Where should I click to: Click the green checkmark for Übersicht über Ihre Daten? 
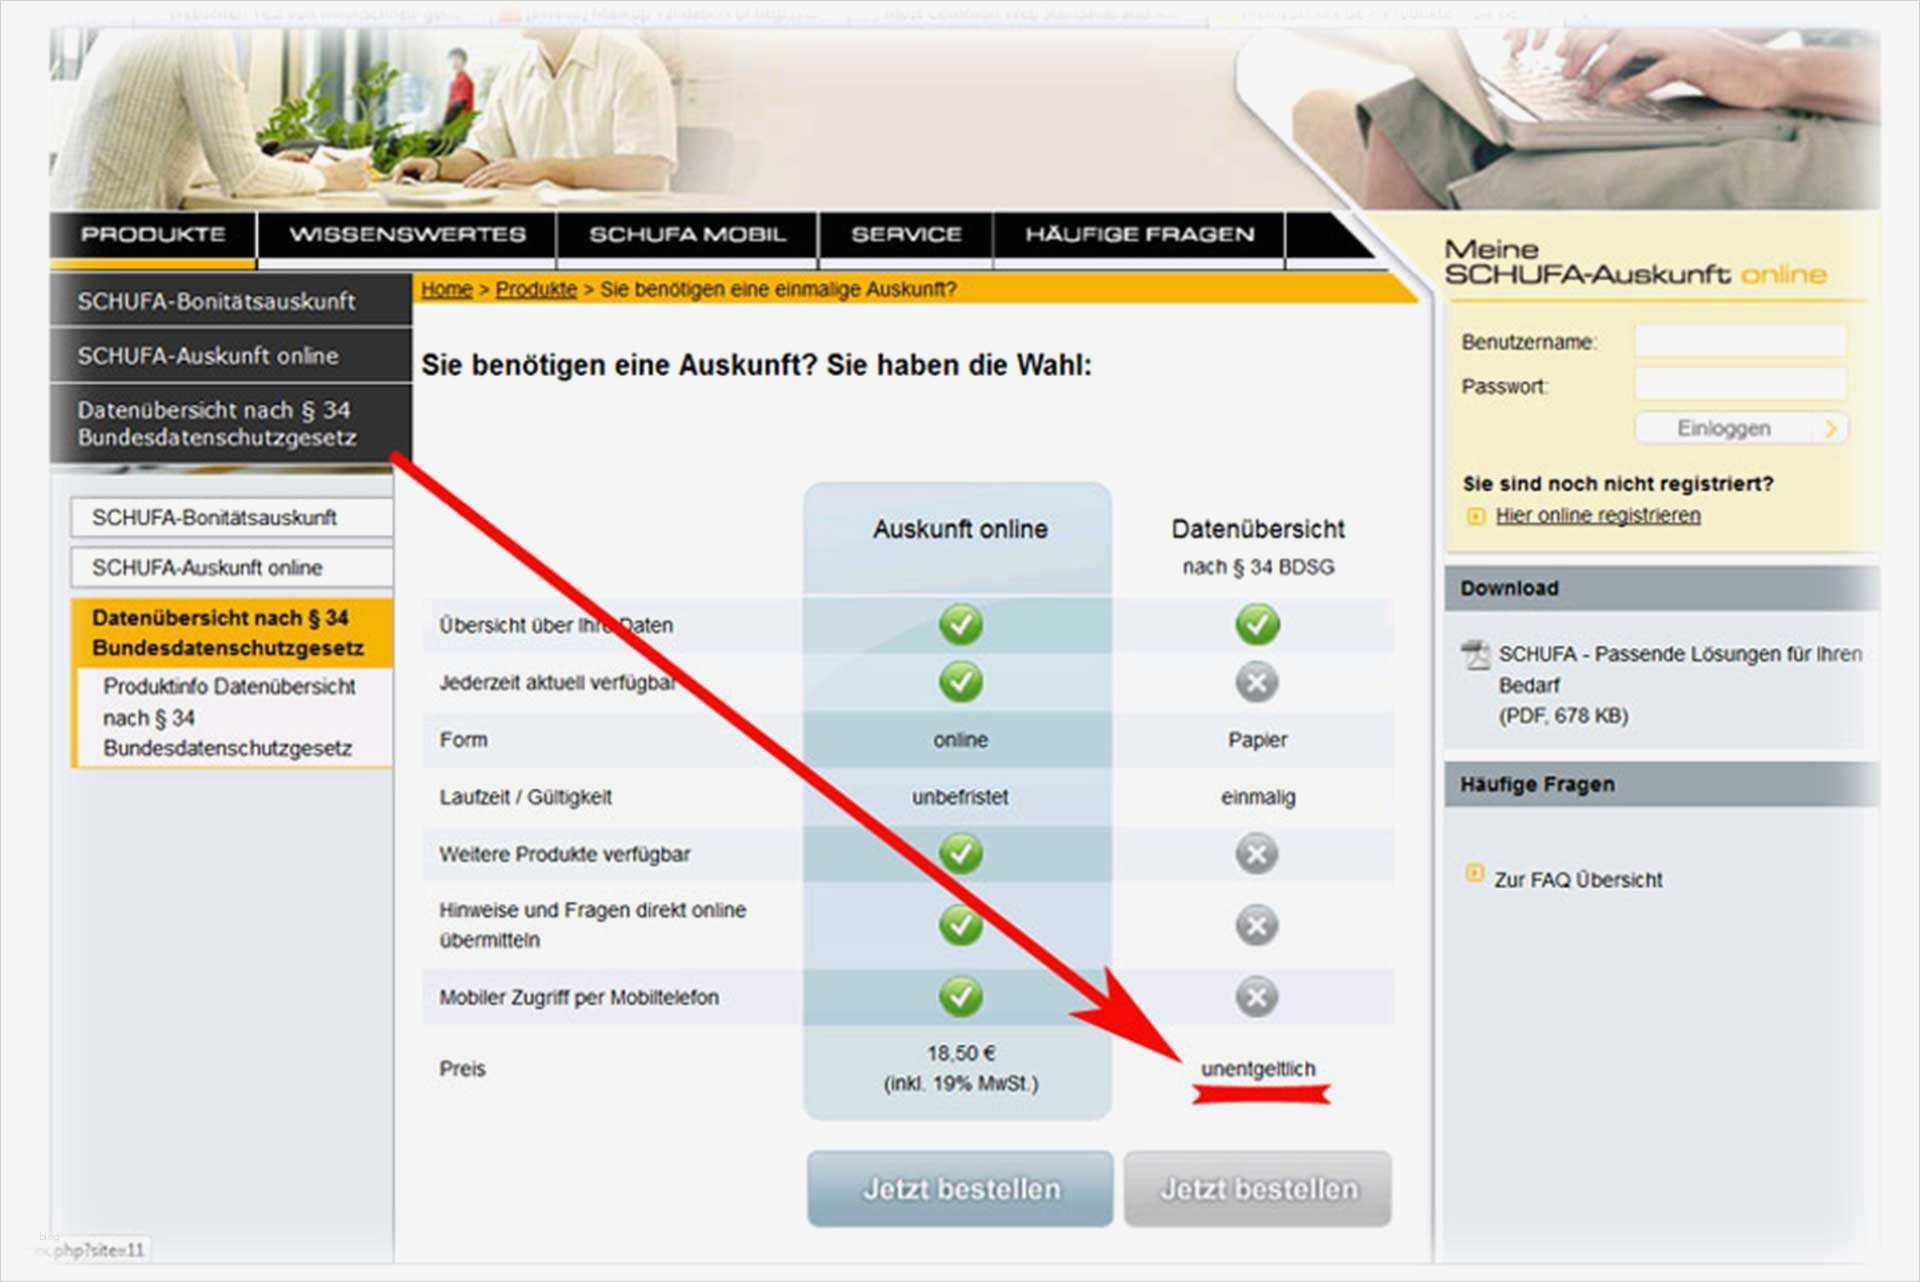click(x=960, y=624)
